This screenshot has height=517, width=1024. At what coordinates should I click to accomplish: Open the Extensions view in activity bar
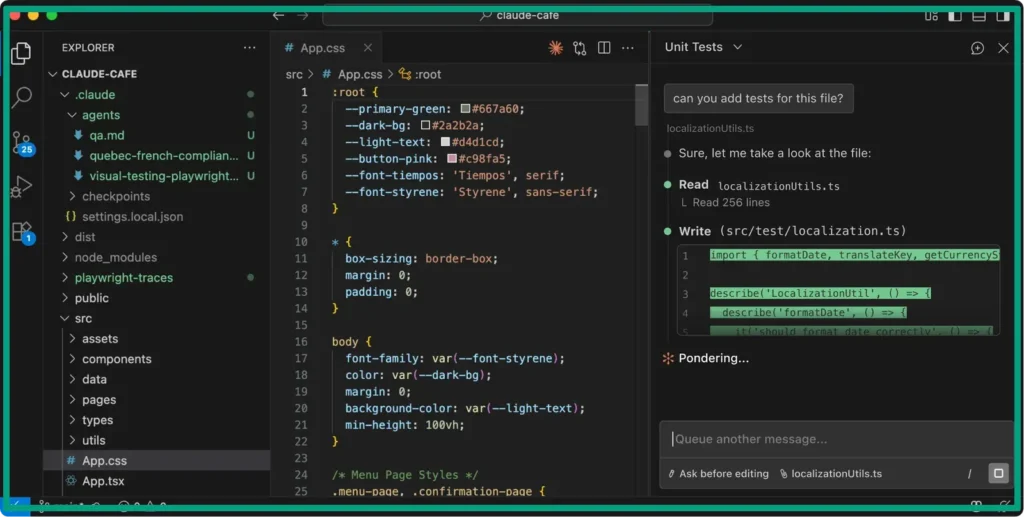point(22,232)
